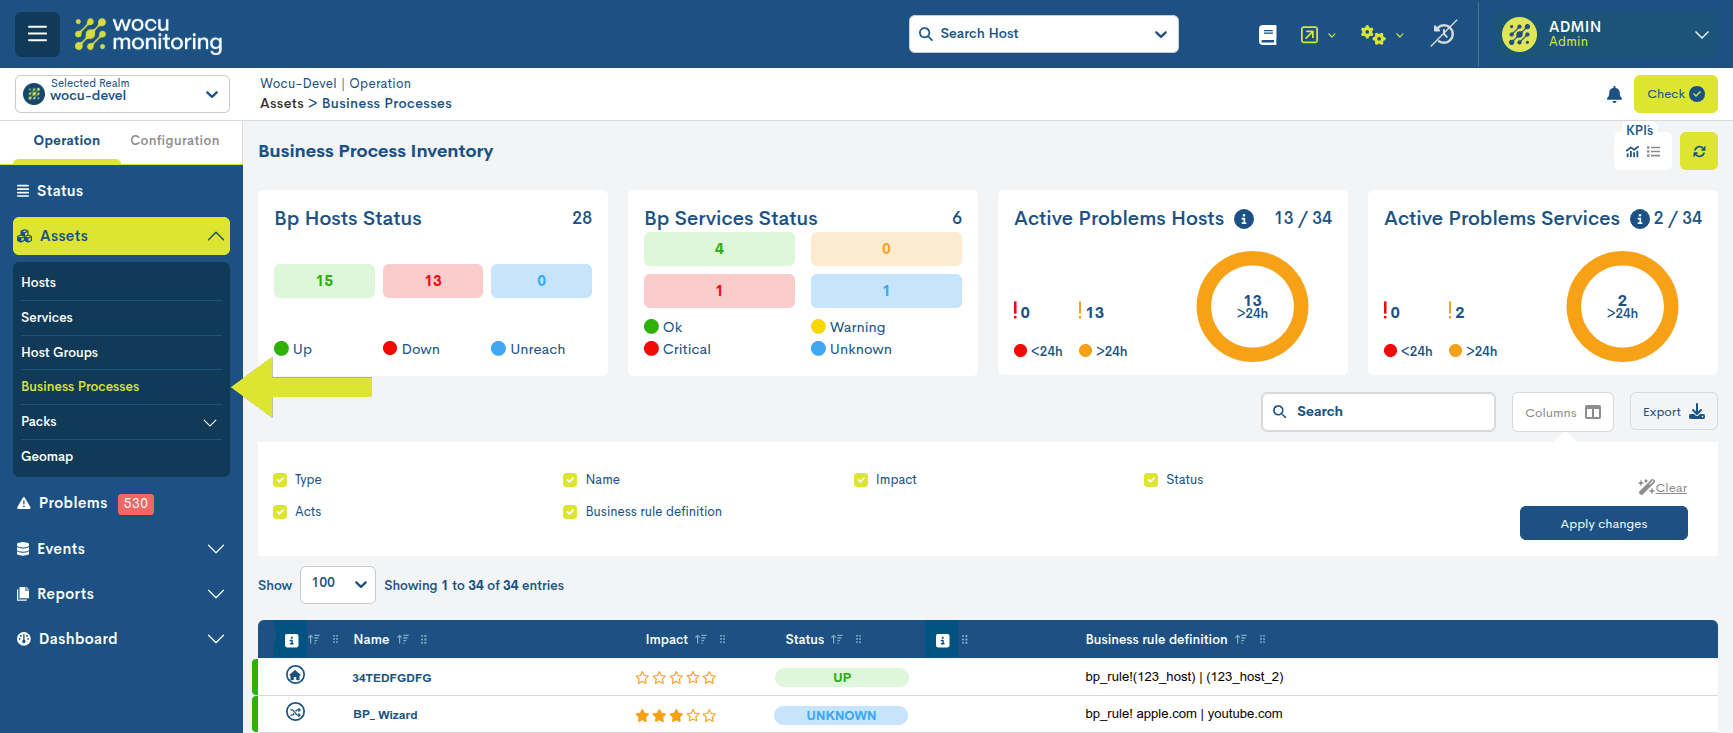Switch KPIs to list view
This screenshot has width=1733, height=733.
[x=1654, y=152]
